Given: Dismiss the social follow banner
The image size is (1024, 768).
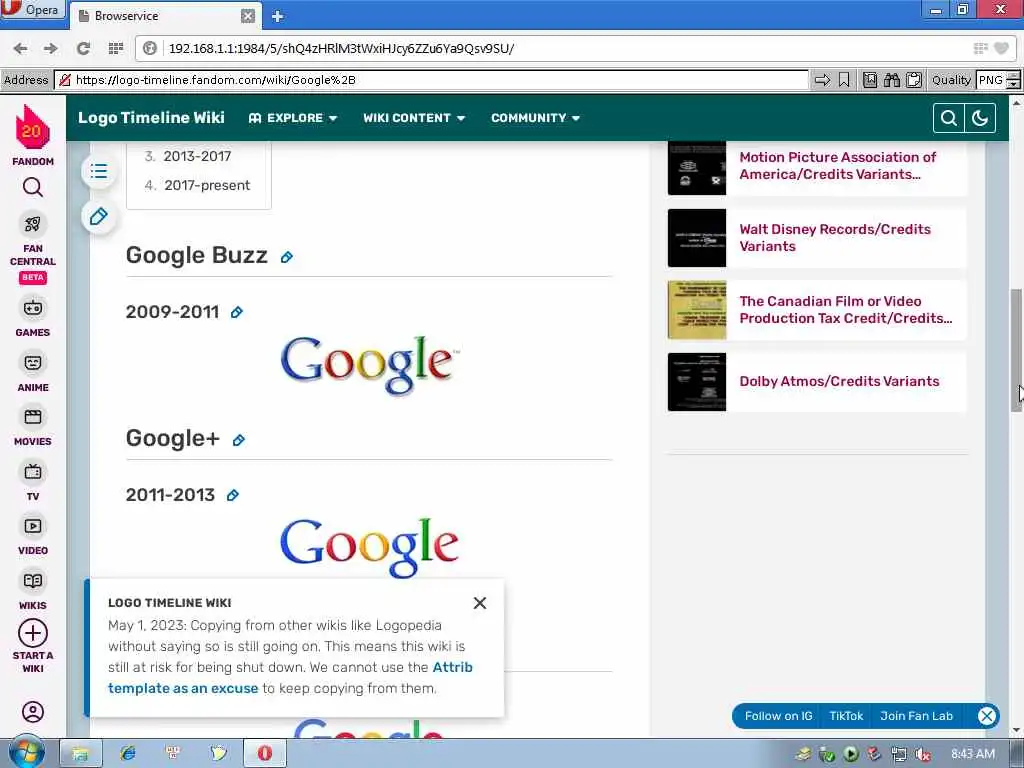Looking at the screenshot, I should pos(987,716).
